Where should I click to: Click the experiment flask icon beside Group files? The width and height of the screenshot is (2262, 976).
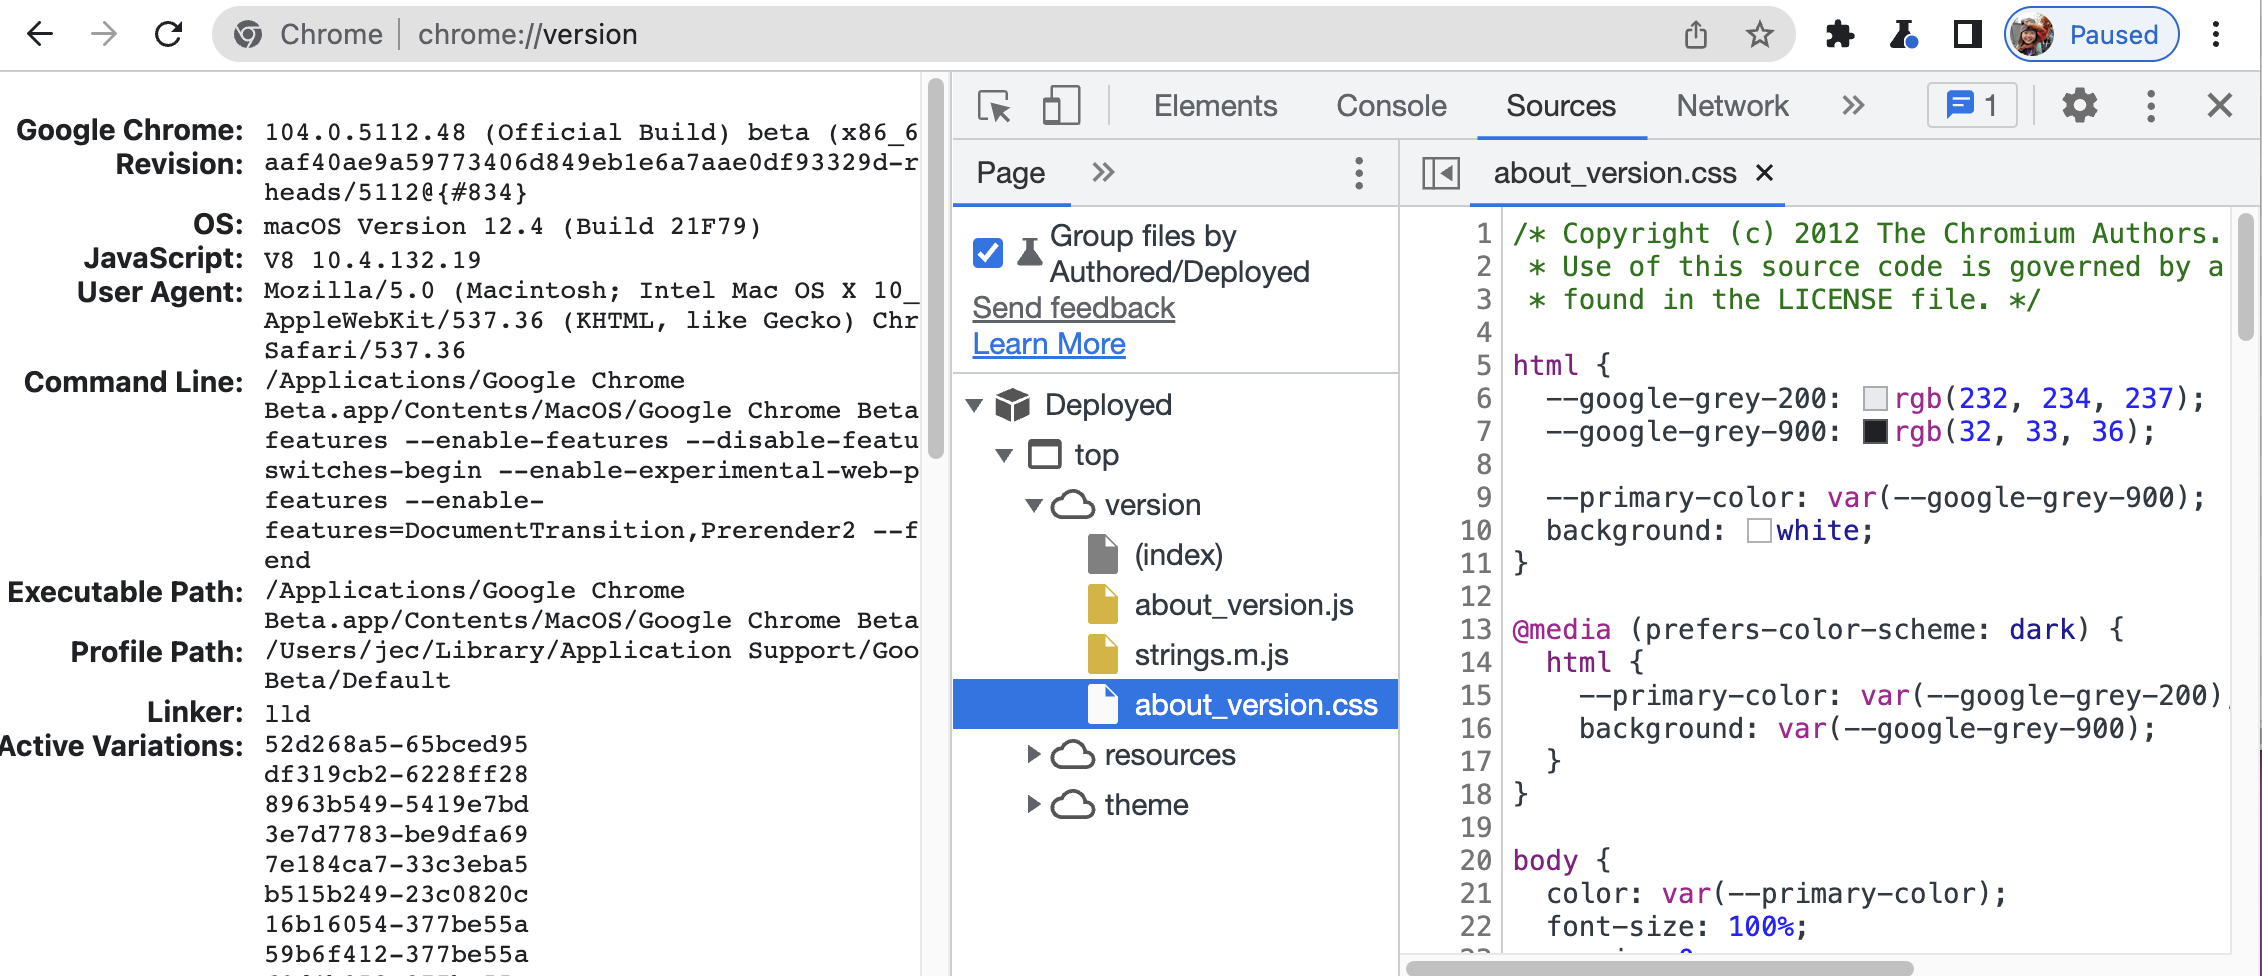pyautogui.click(x=1029, y=252)
